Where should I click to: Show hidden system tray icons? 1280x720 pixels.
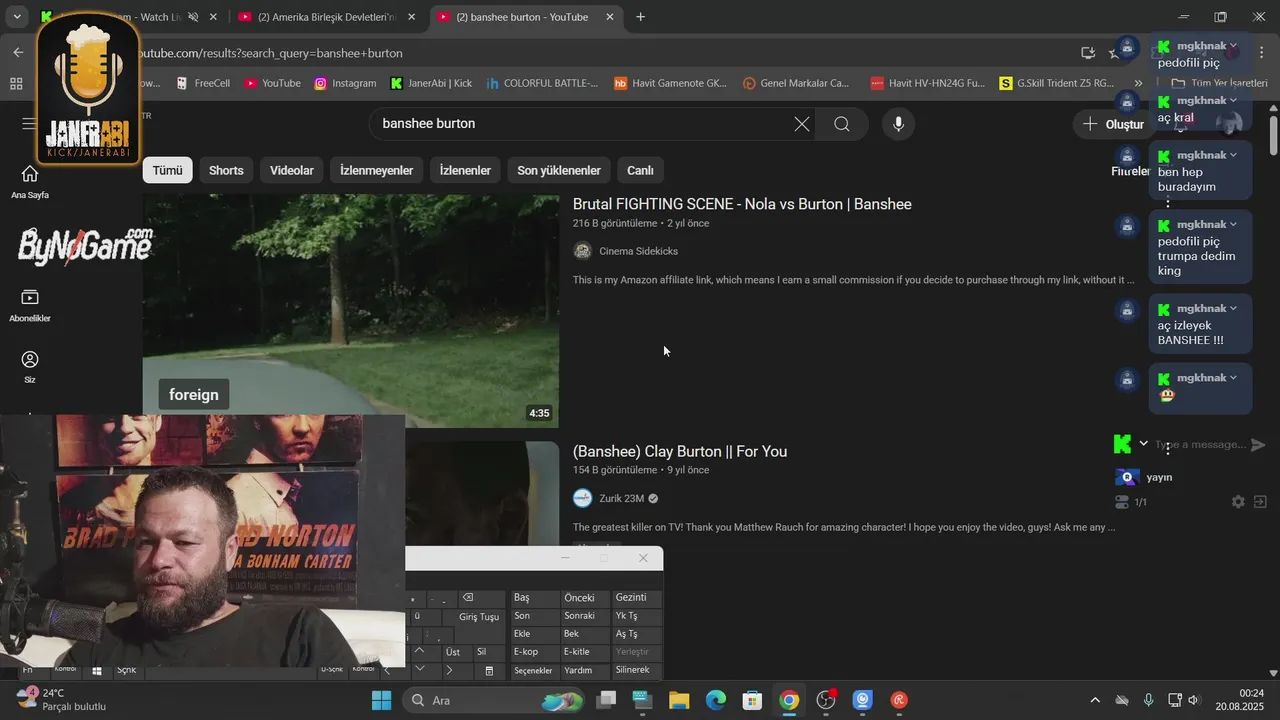click(x=1095, y=700)
